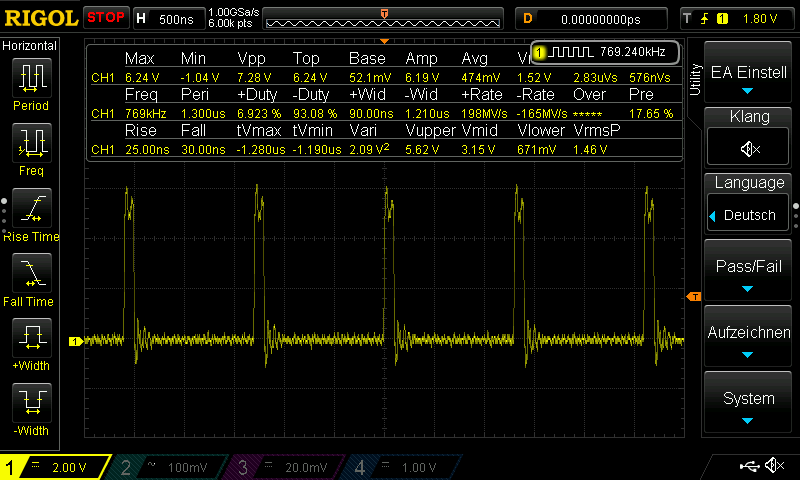Click the tVmax value -1.280us
800x480 pixels.
coord(261,149)
